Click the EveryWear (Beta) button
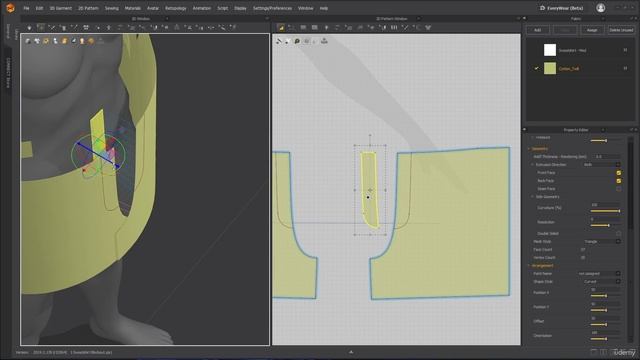This screenshot has height=360, width=640. (x=561, y=8)
